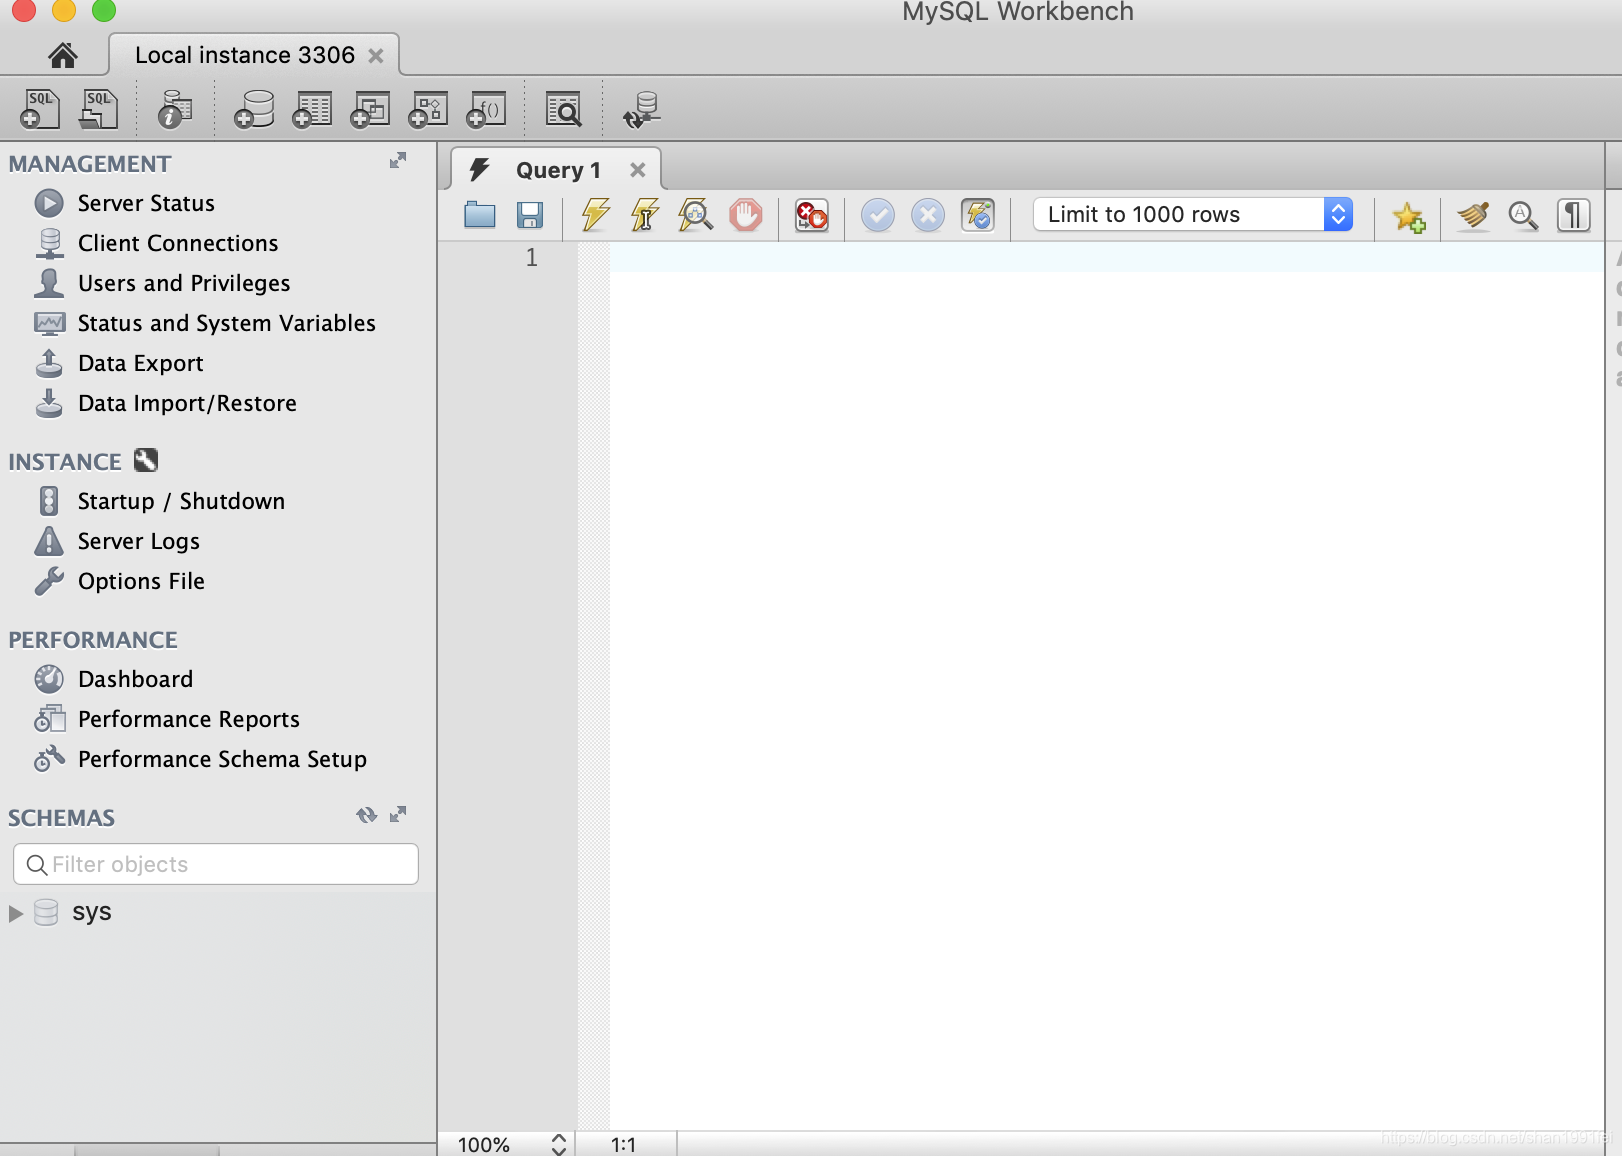
Task: Toggle continue on error icon
Action: tap(812, 215)
